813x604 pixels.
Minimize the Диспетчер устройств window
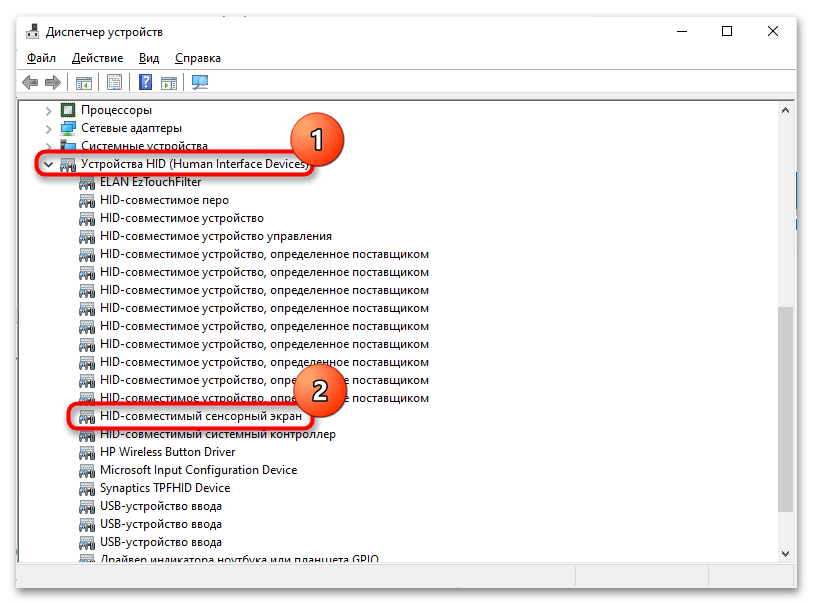tap(682, 32)
